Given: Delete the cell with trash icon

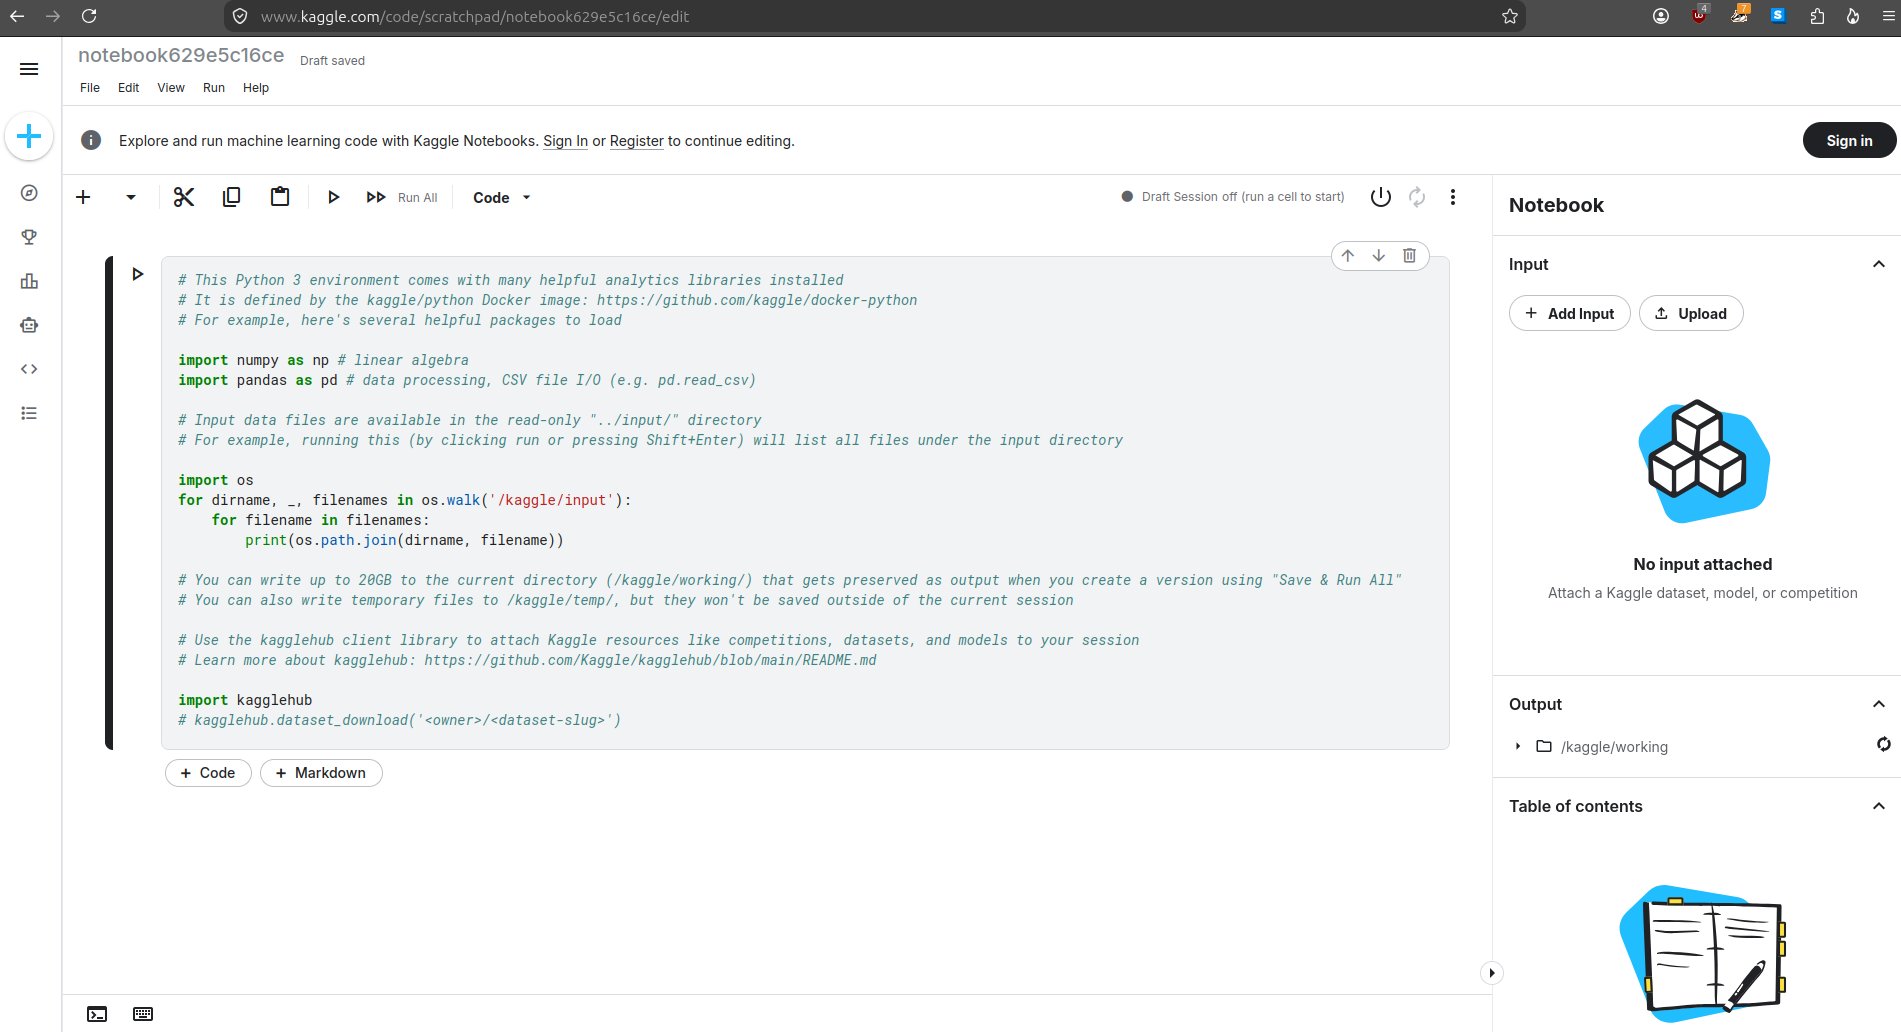Looking at the screenshot, I should pos(1409,255).
